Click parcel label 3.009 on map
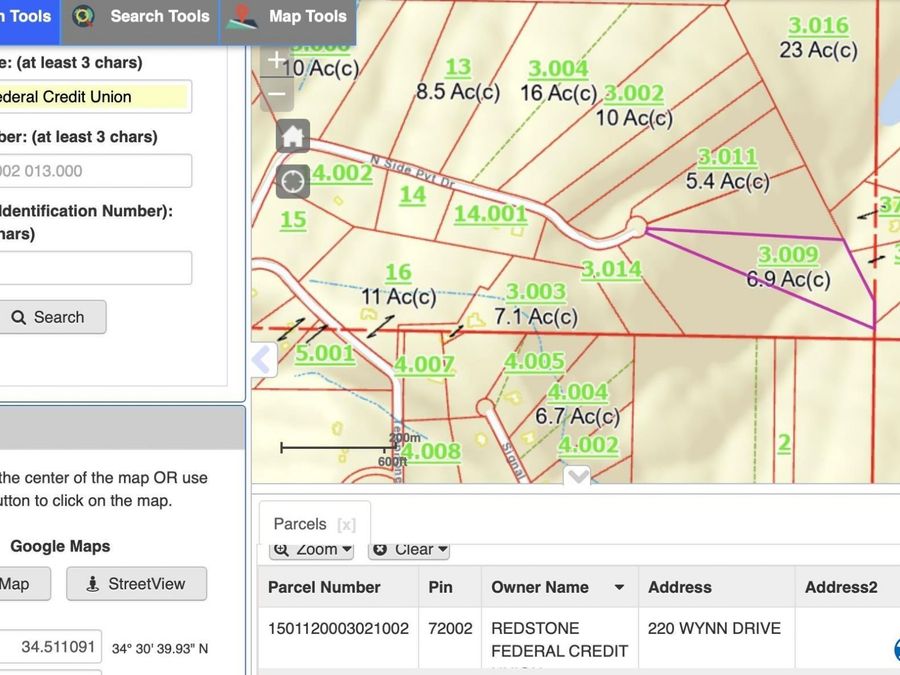The image size is (900, 675). pyautogui.click(x=788, y=255)
